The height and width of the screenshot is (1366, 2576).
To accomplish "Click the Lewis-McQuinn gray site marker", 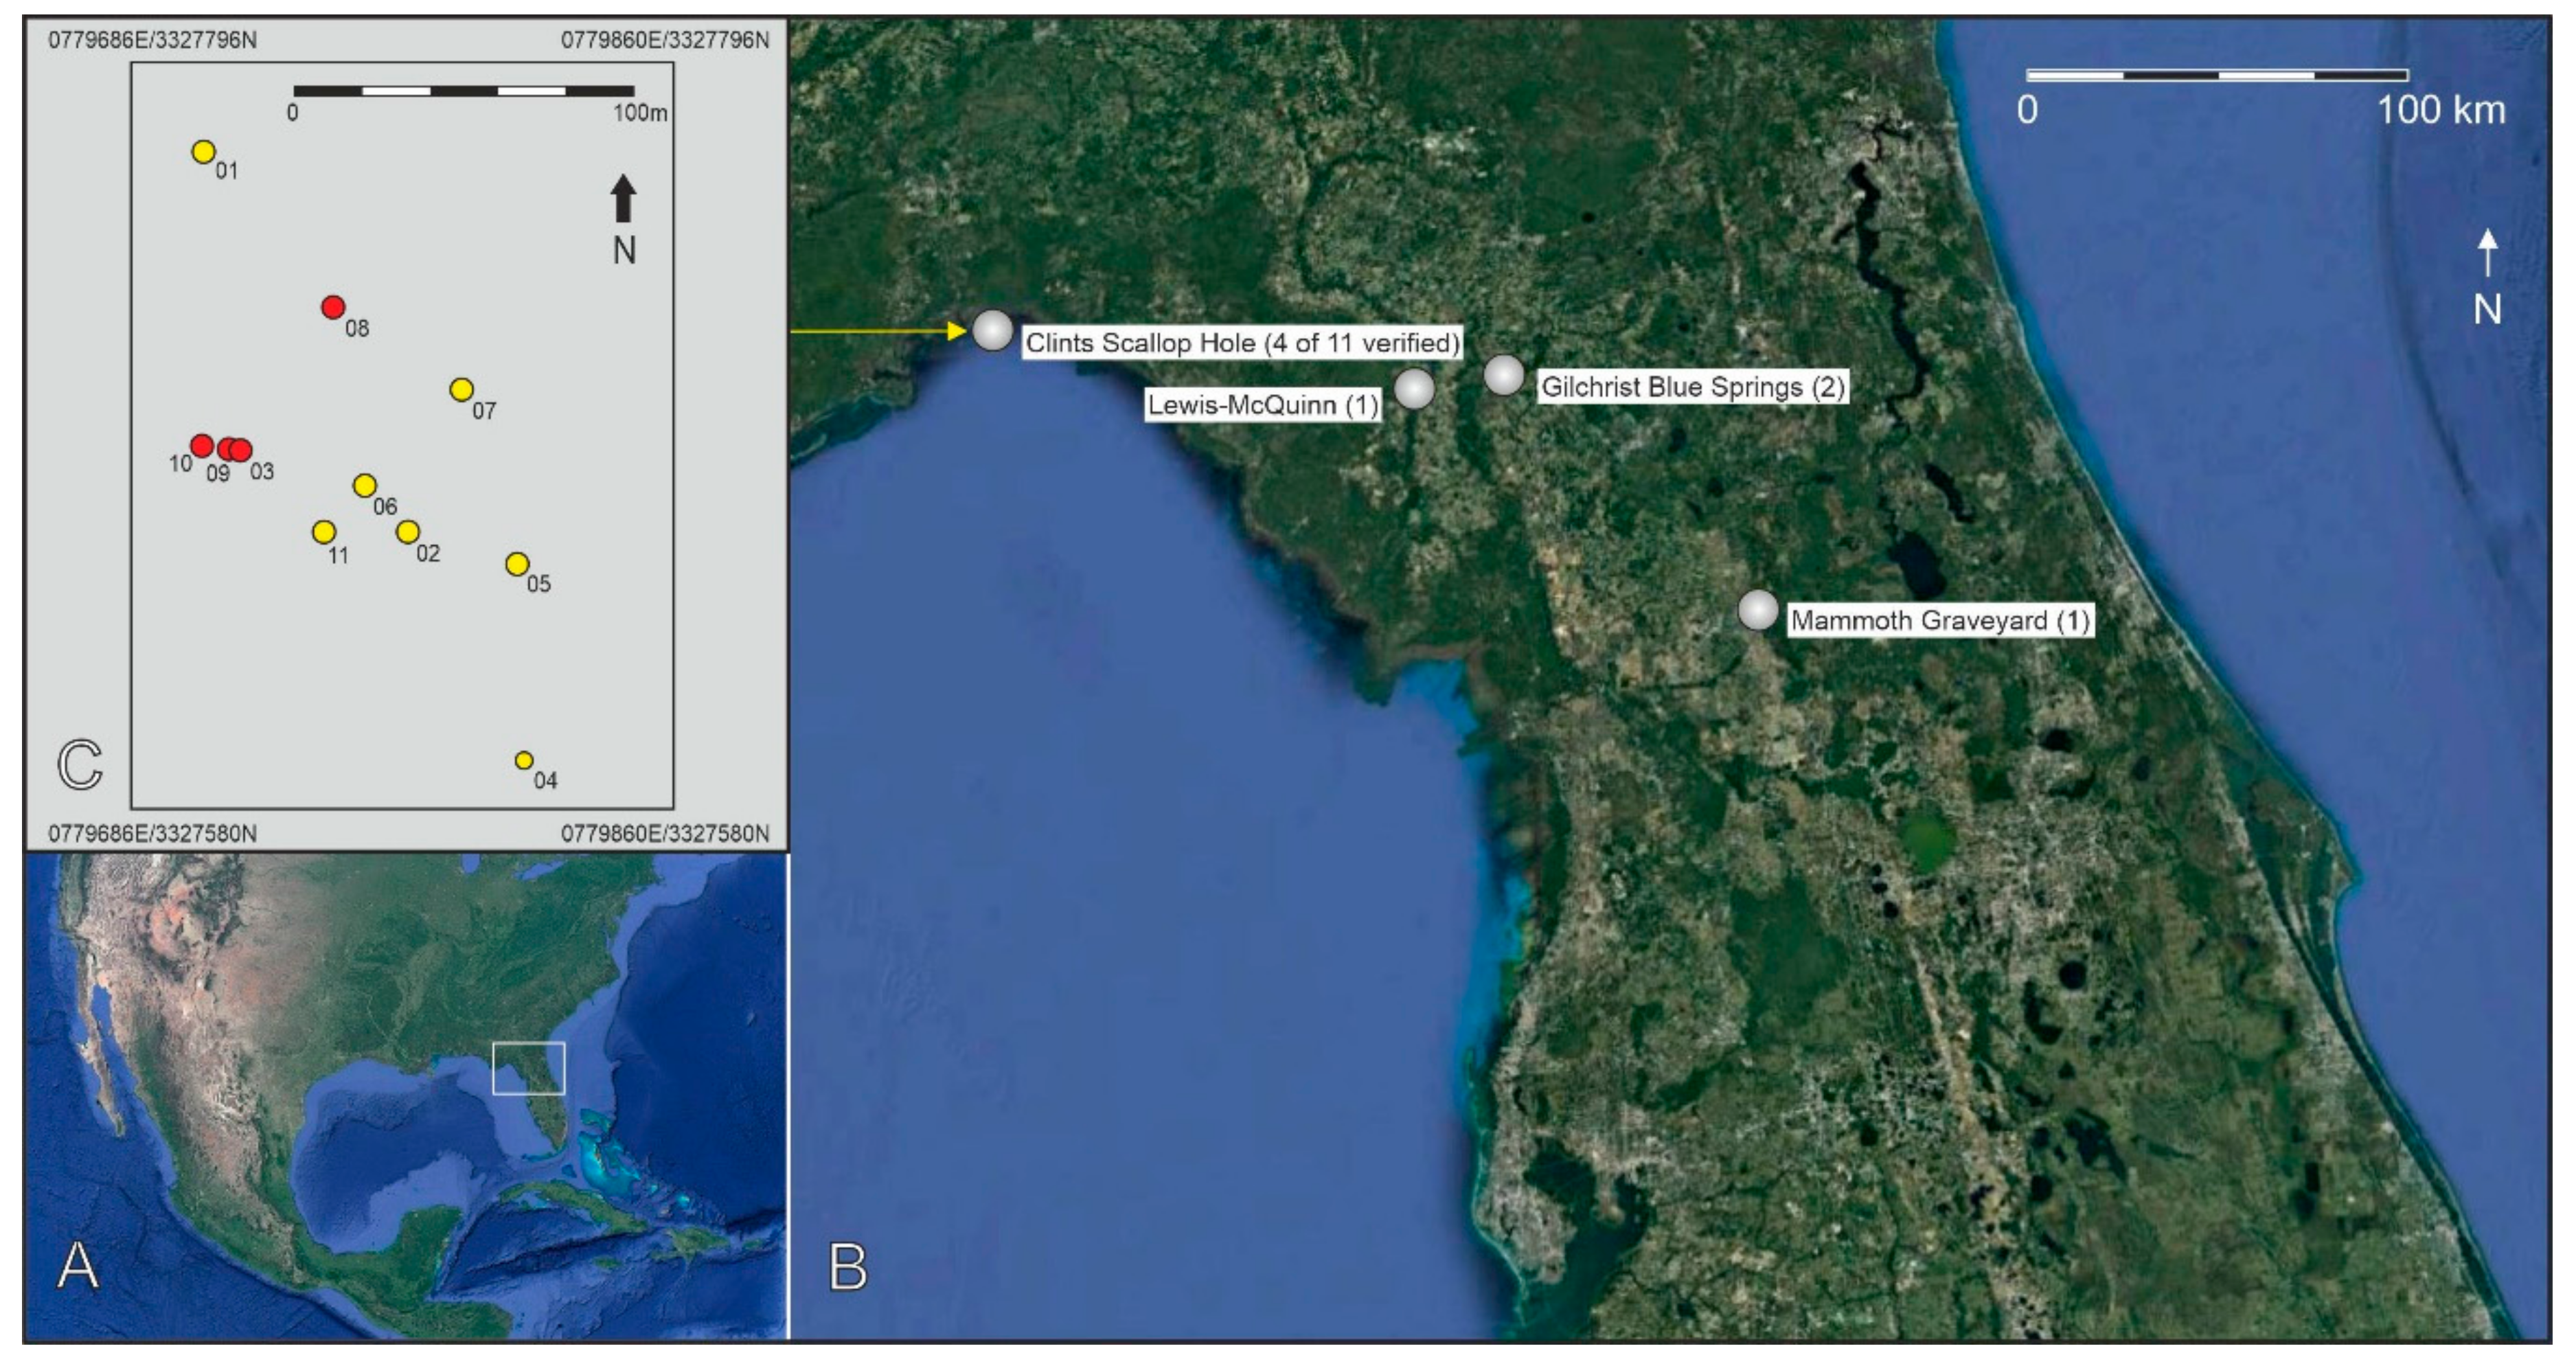I will (x=1414, y=388).
